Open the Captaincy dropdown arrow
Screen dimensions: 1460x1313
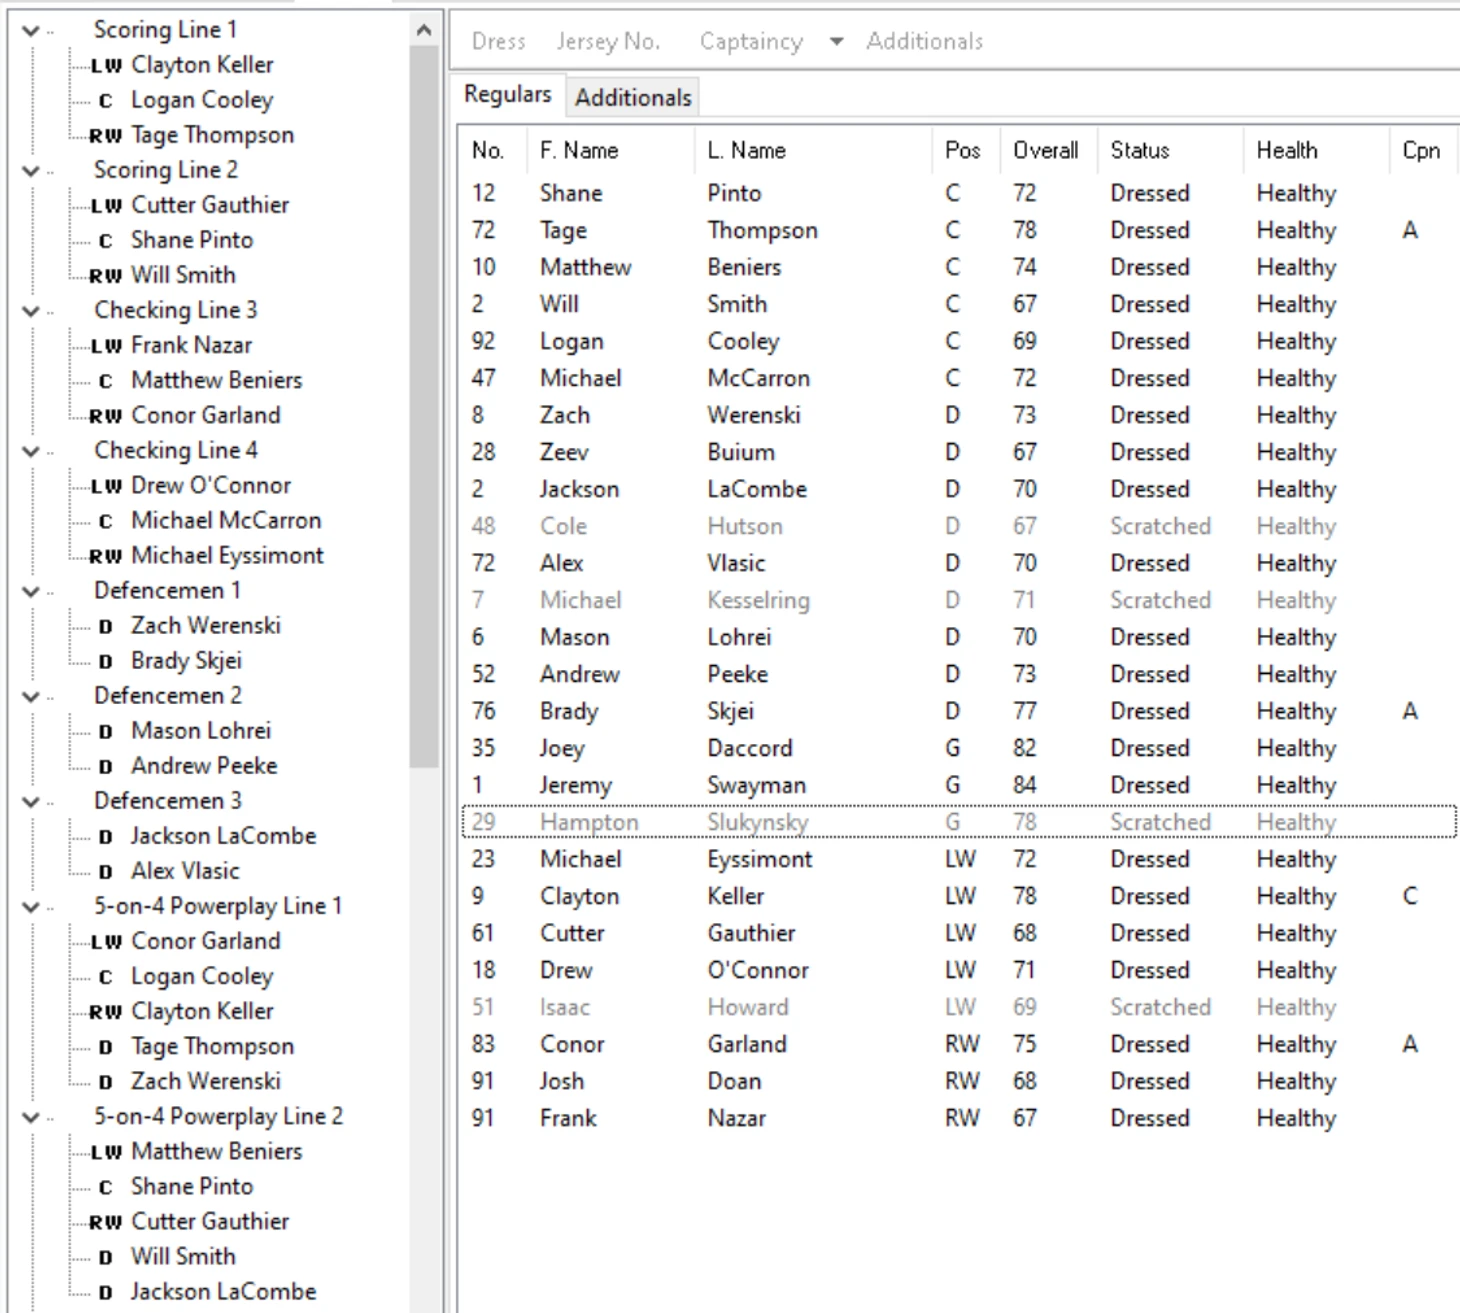coord(836,42)
